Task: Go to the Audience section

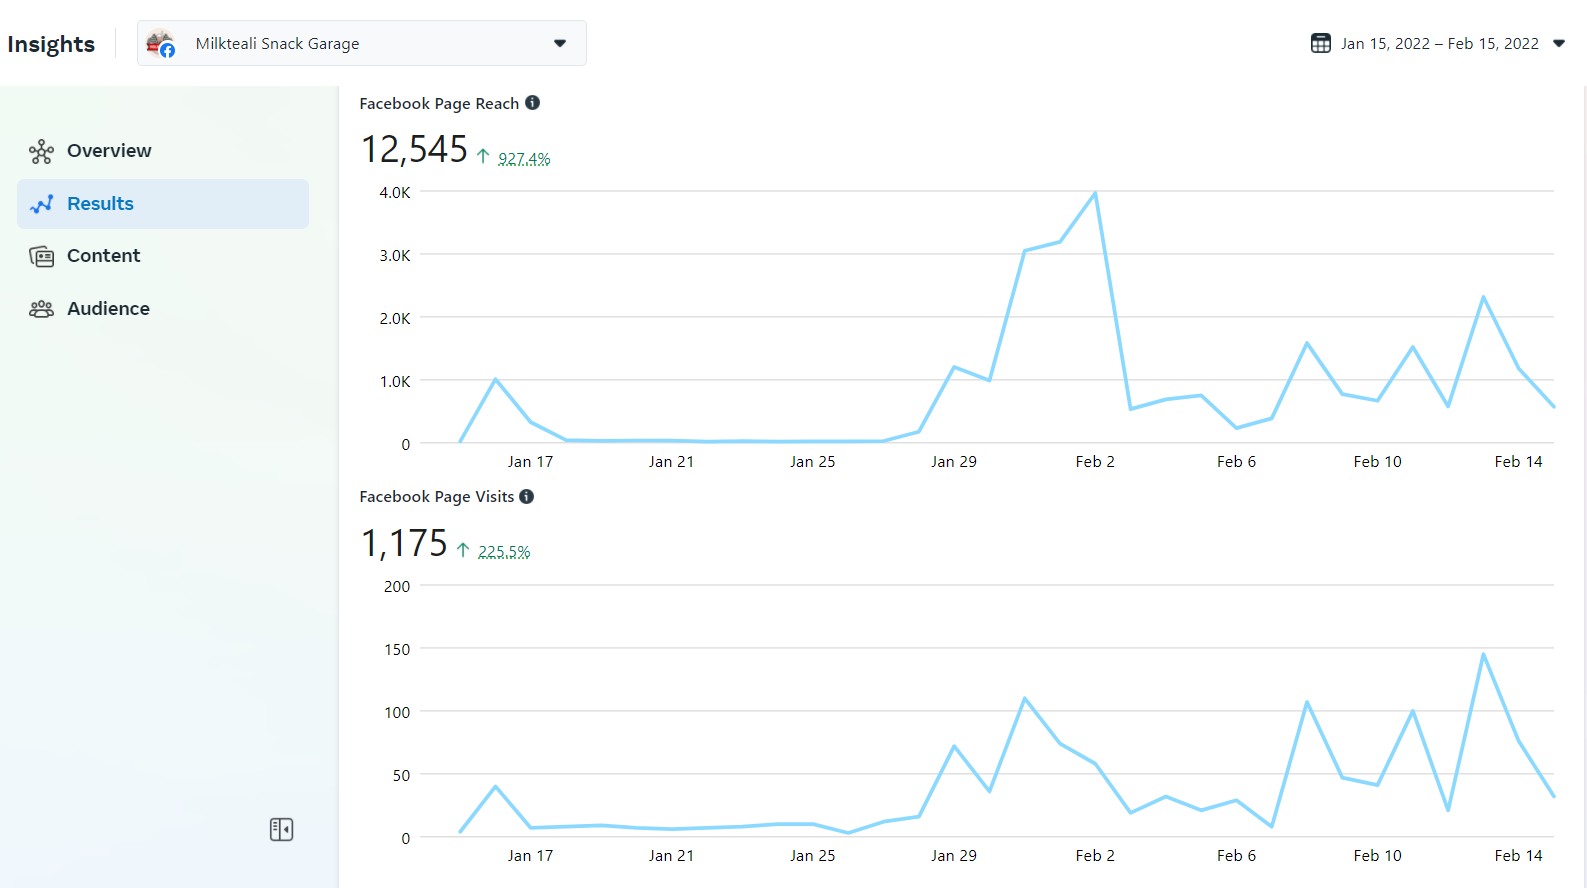Action: click(108, 309)
